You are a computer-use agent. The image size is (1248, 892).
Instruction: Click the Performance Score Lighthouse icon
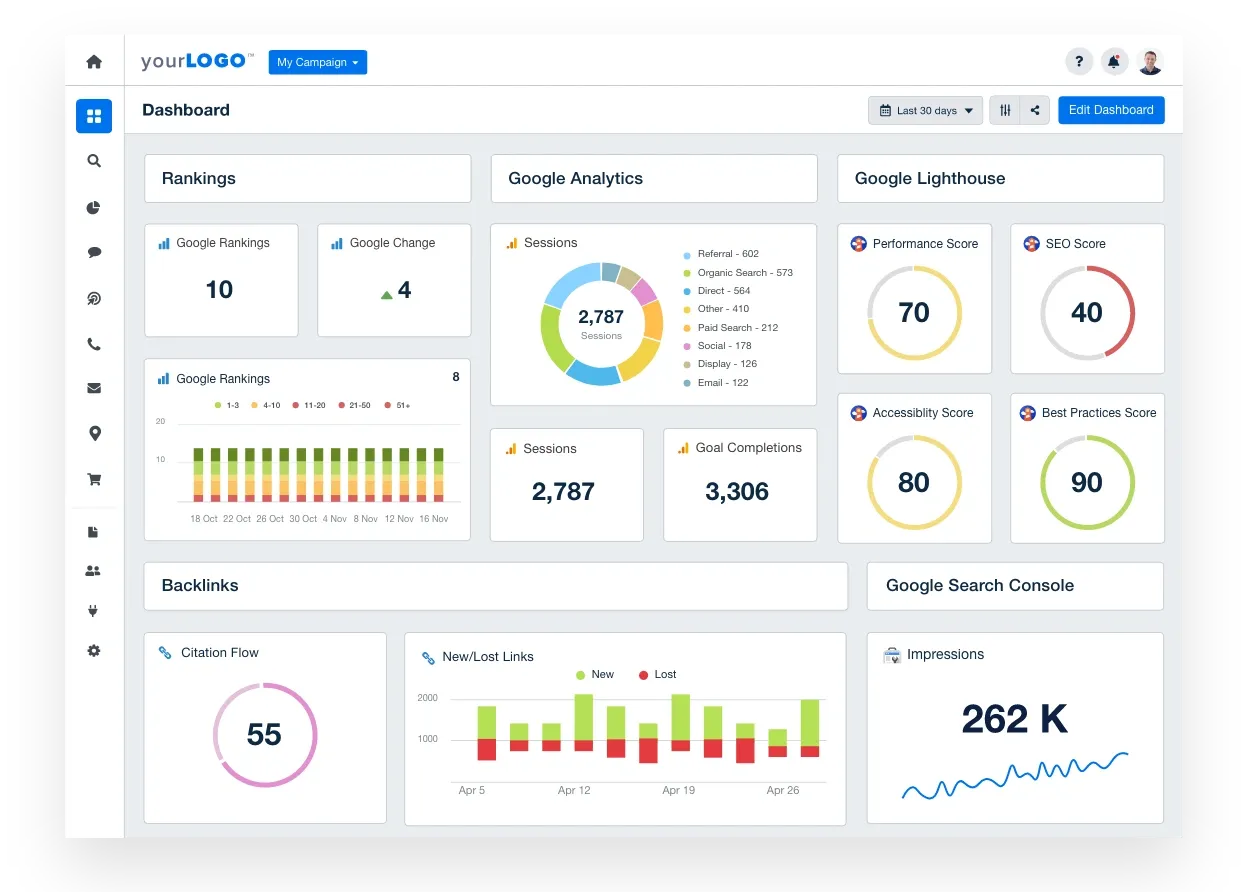[x=858, y=244]
